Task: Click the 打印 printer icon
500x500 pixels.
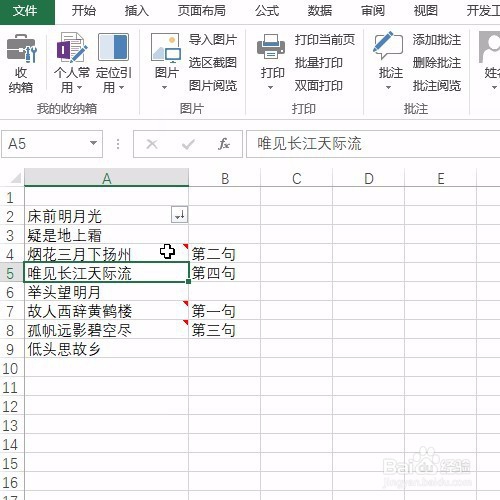Action: click(x=271, y=46)
